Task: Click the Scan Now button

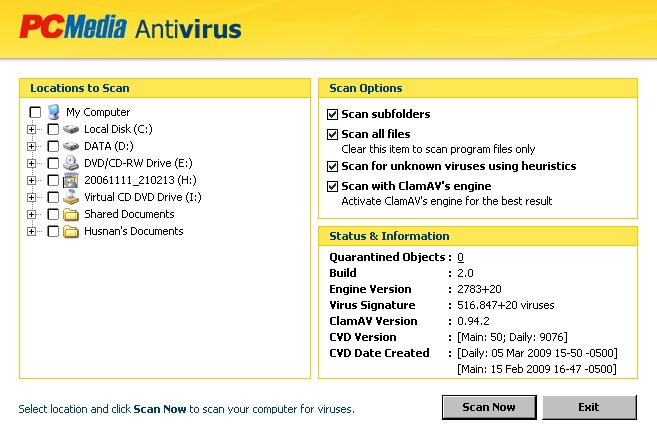Action: 489,407
